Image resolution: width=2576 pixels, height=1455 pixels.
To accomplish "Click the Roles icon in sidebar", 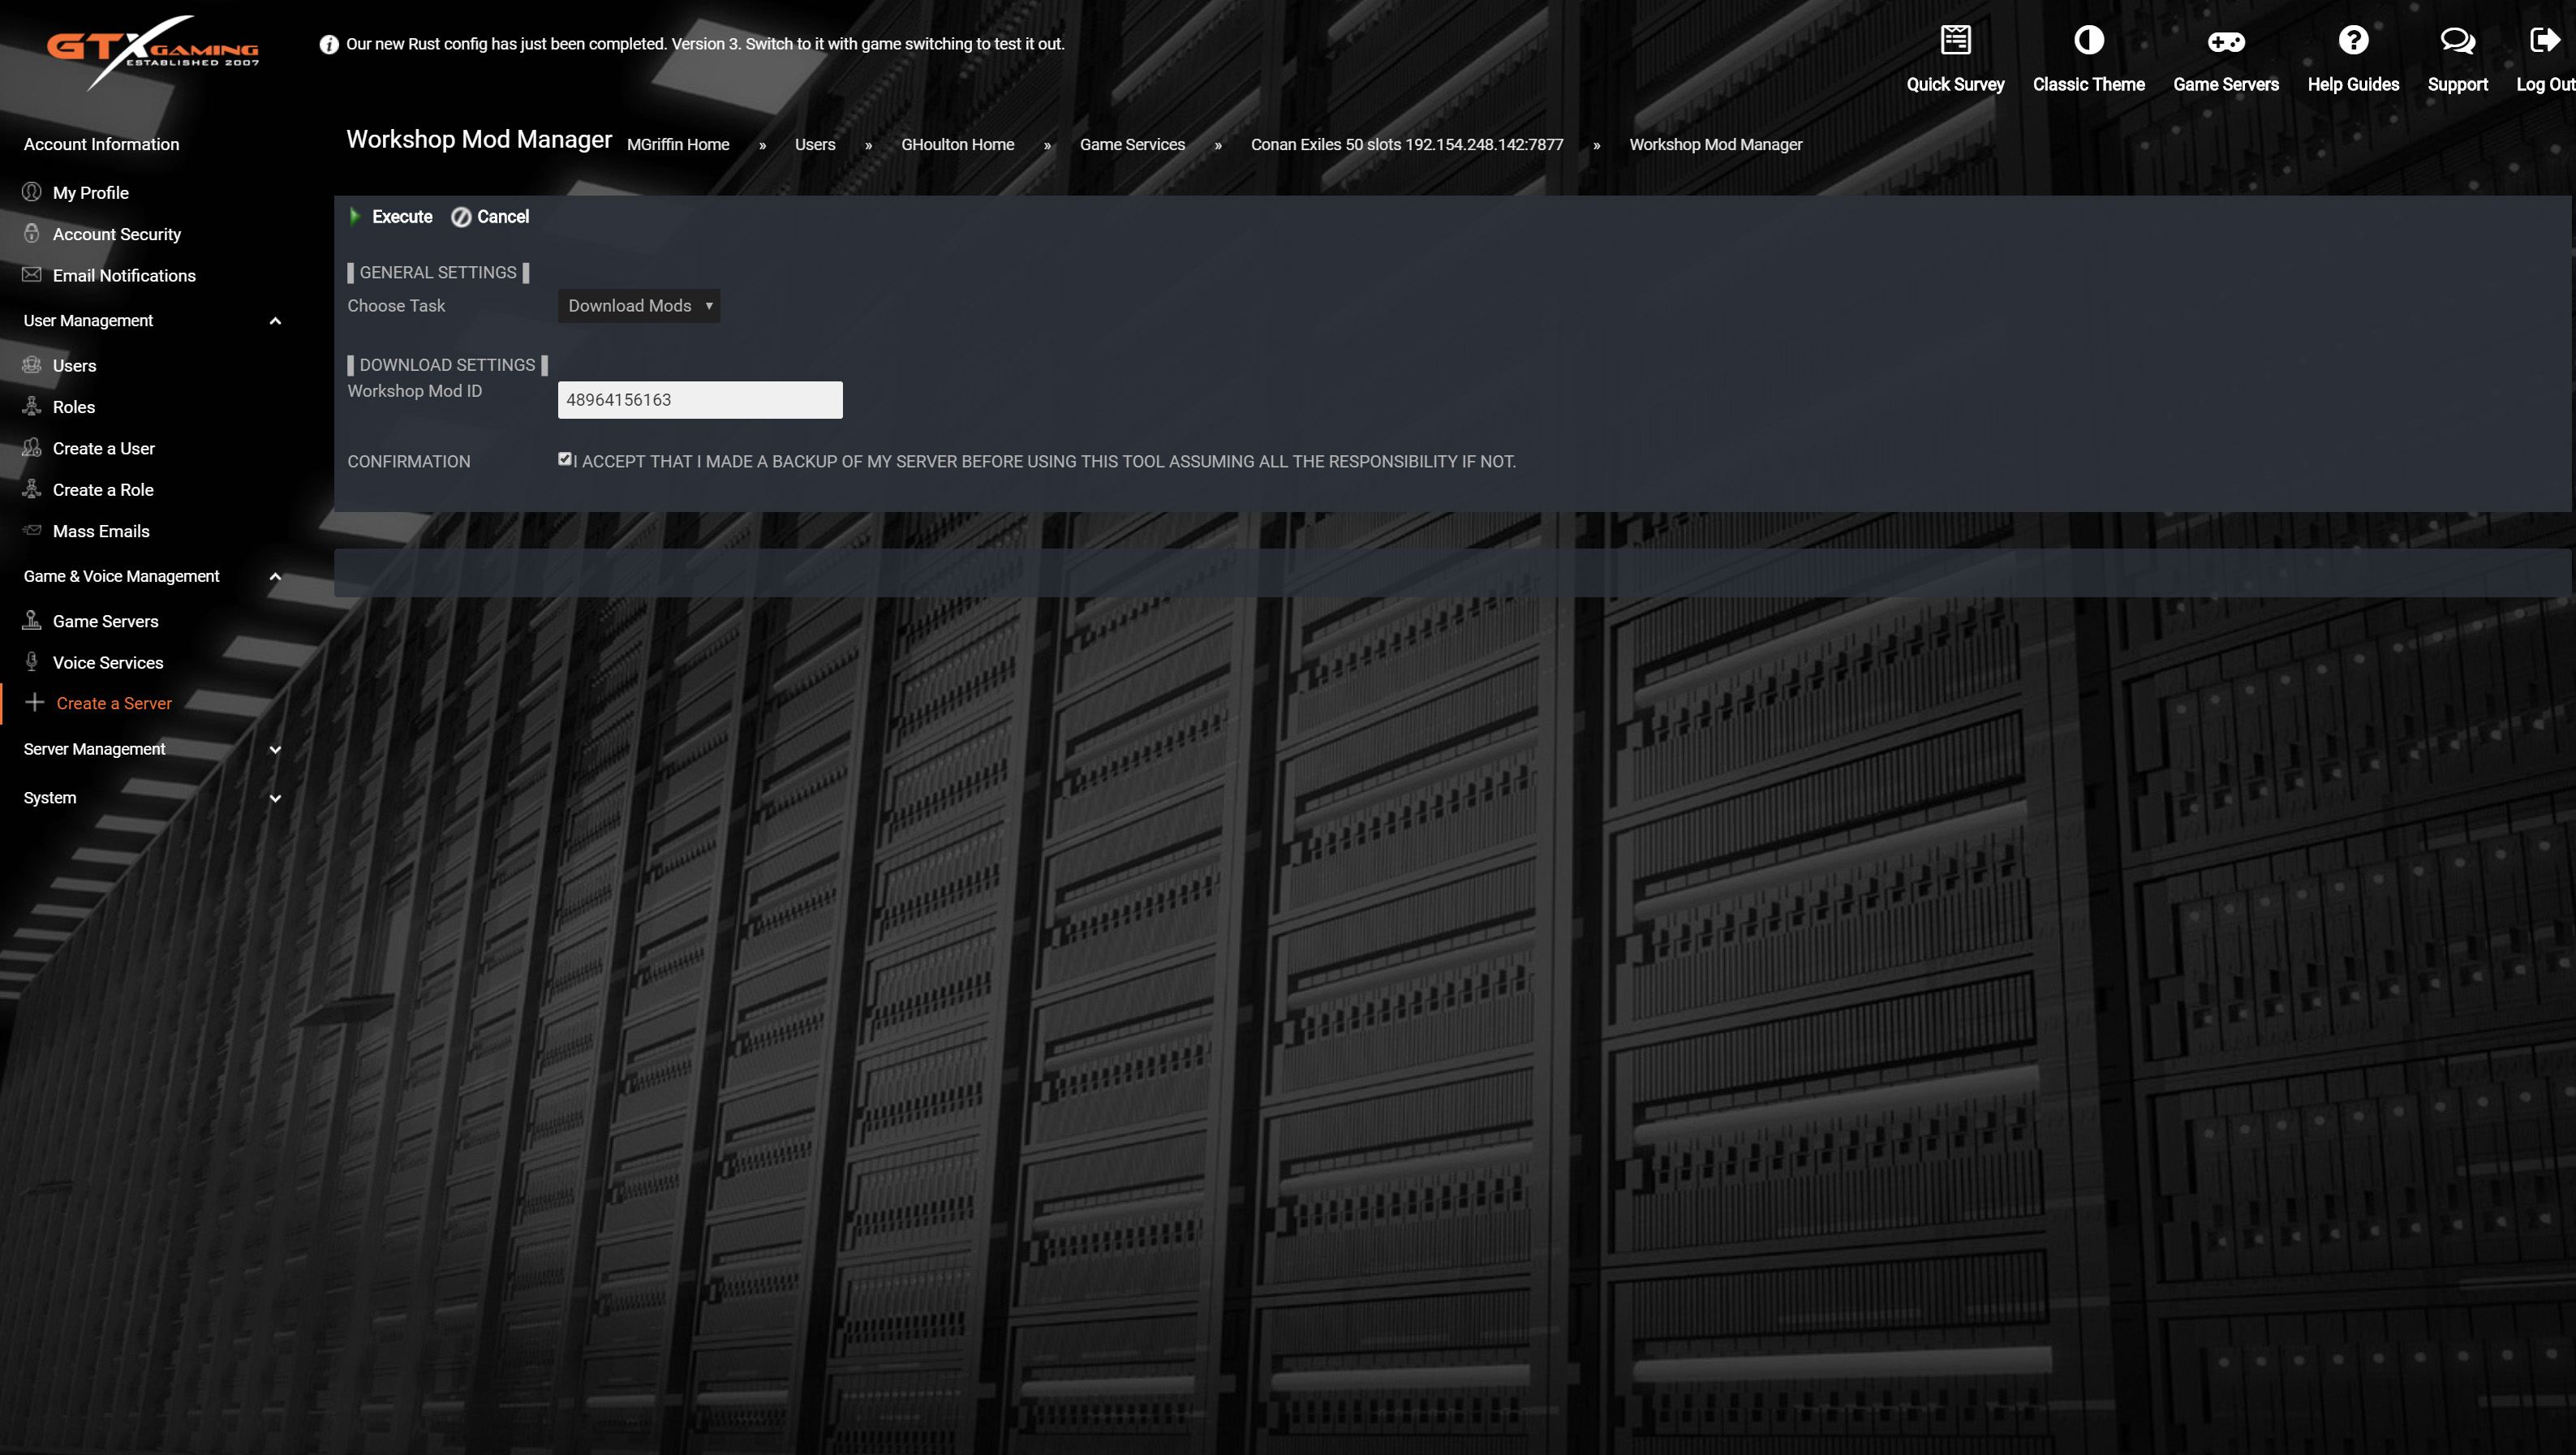I will 32,406.
